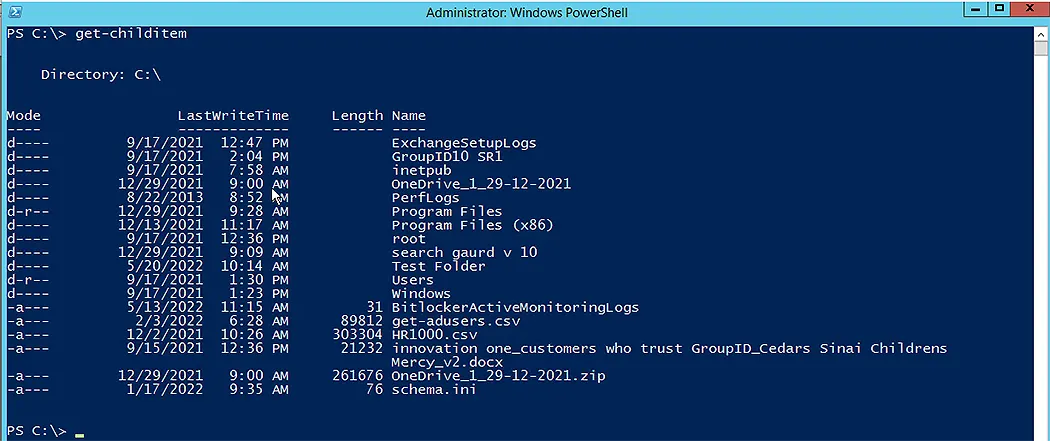This screenshot has width=1050, height=441.
Task: Click the schema.ini file name
Action: [434, 389]
